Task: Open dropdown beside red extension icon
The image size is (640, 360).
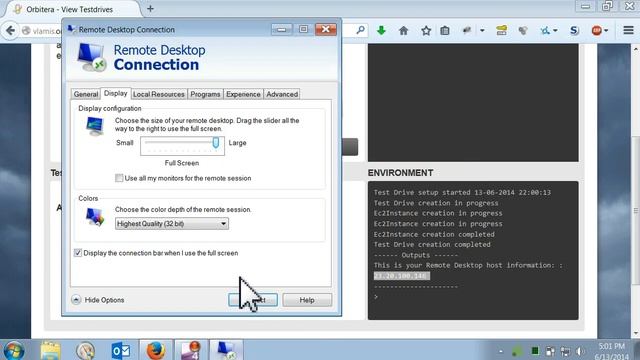Action: click(606, 31)
